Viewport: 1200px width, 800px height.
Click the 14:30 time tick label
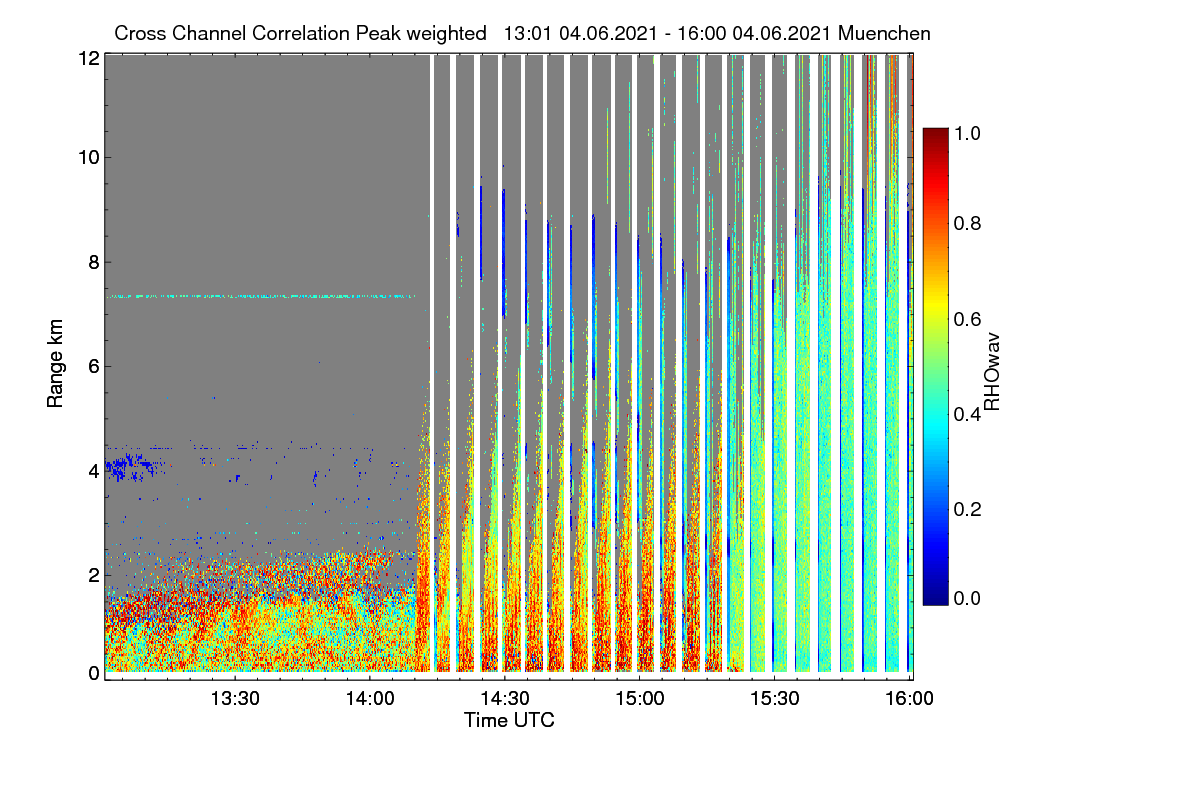coord(505,699)
